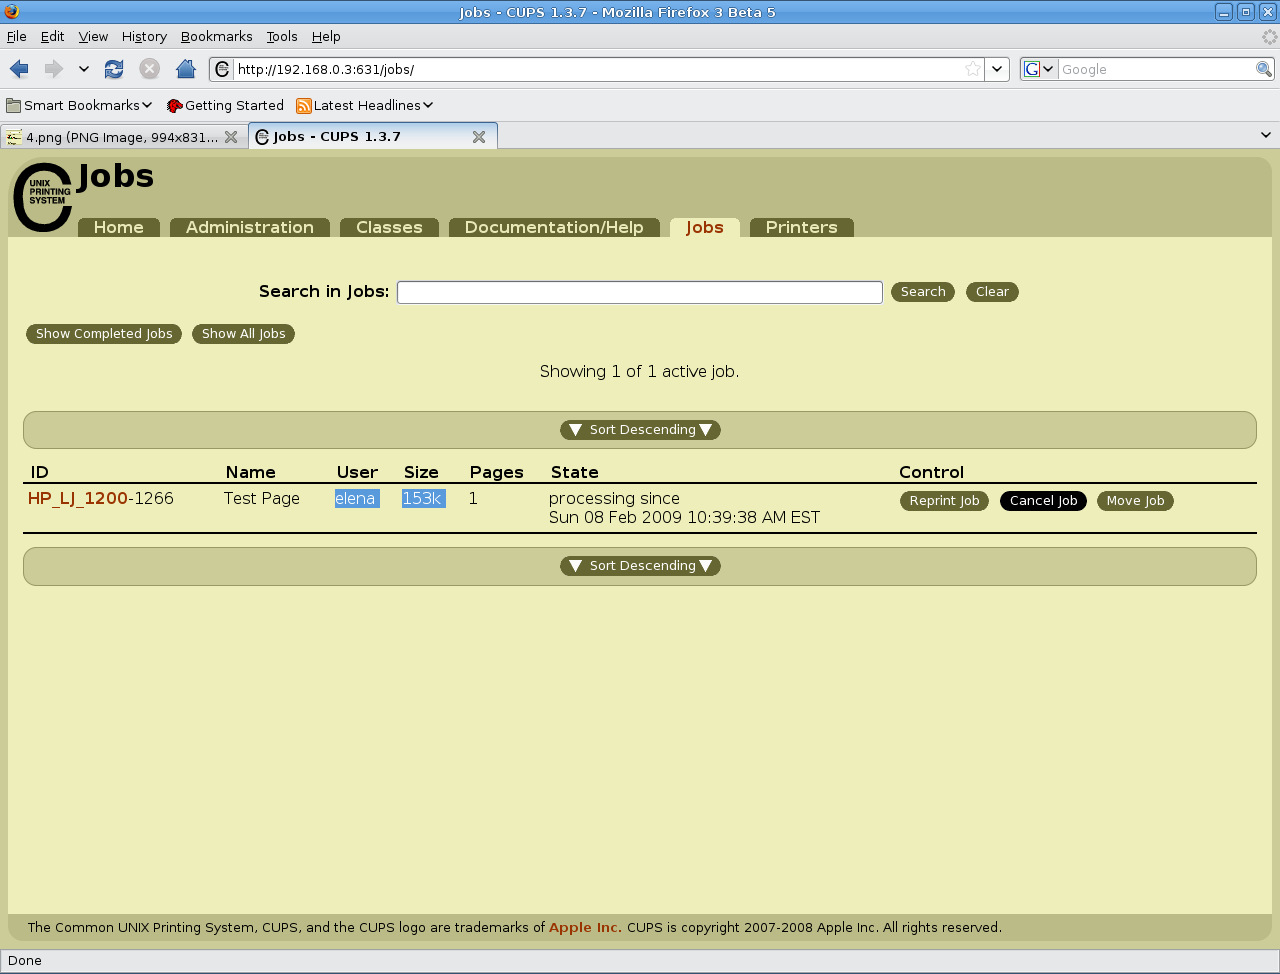1280x974 pixels.
Task: Click the Home icon in the toolbar
Action: pyautogui.click(x=185, y=69)
